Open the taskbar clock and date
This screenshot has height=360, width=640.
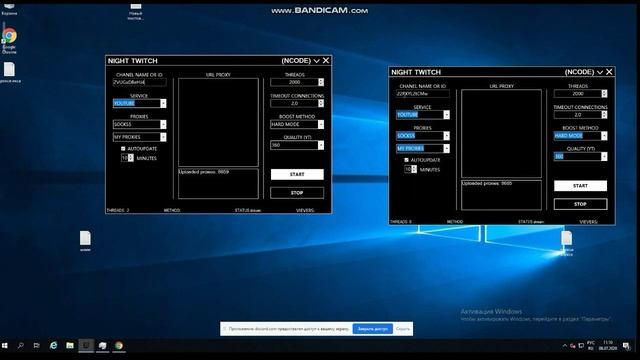tap(608, 346)
